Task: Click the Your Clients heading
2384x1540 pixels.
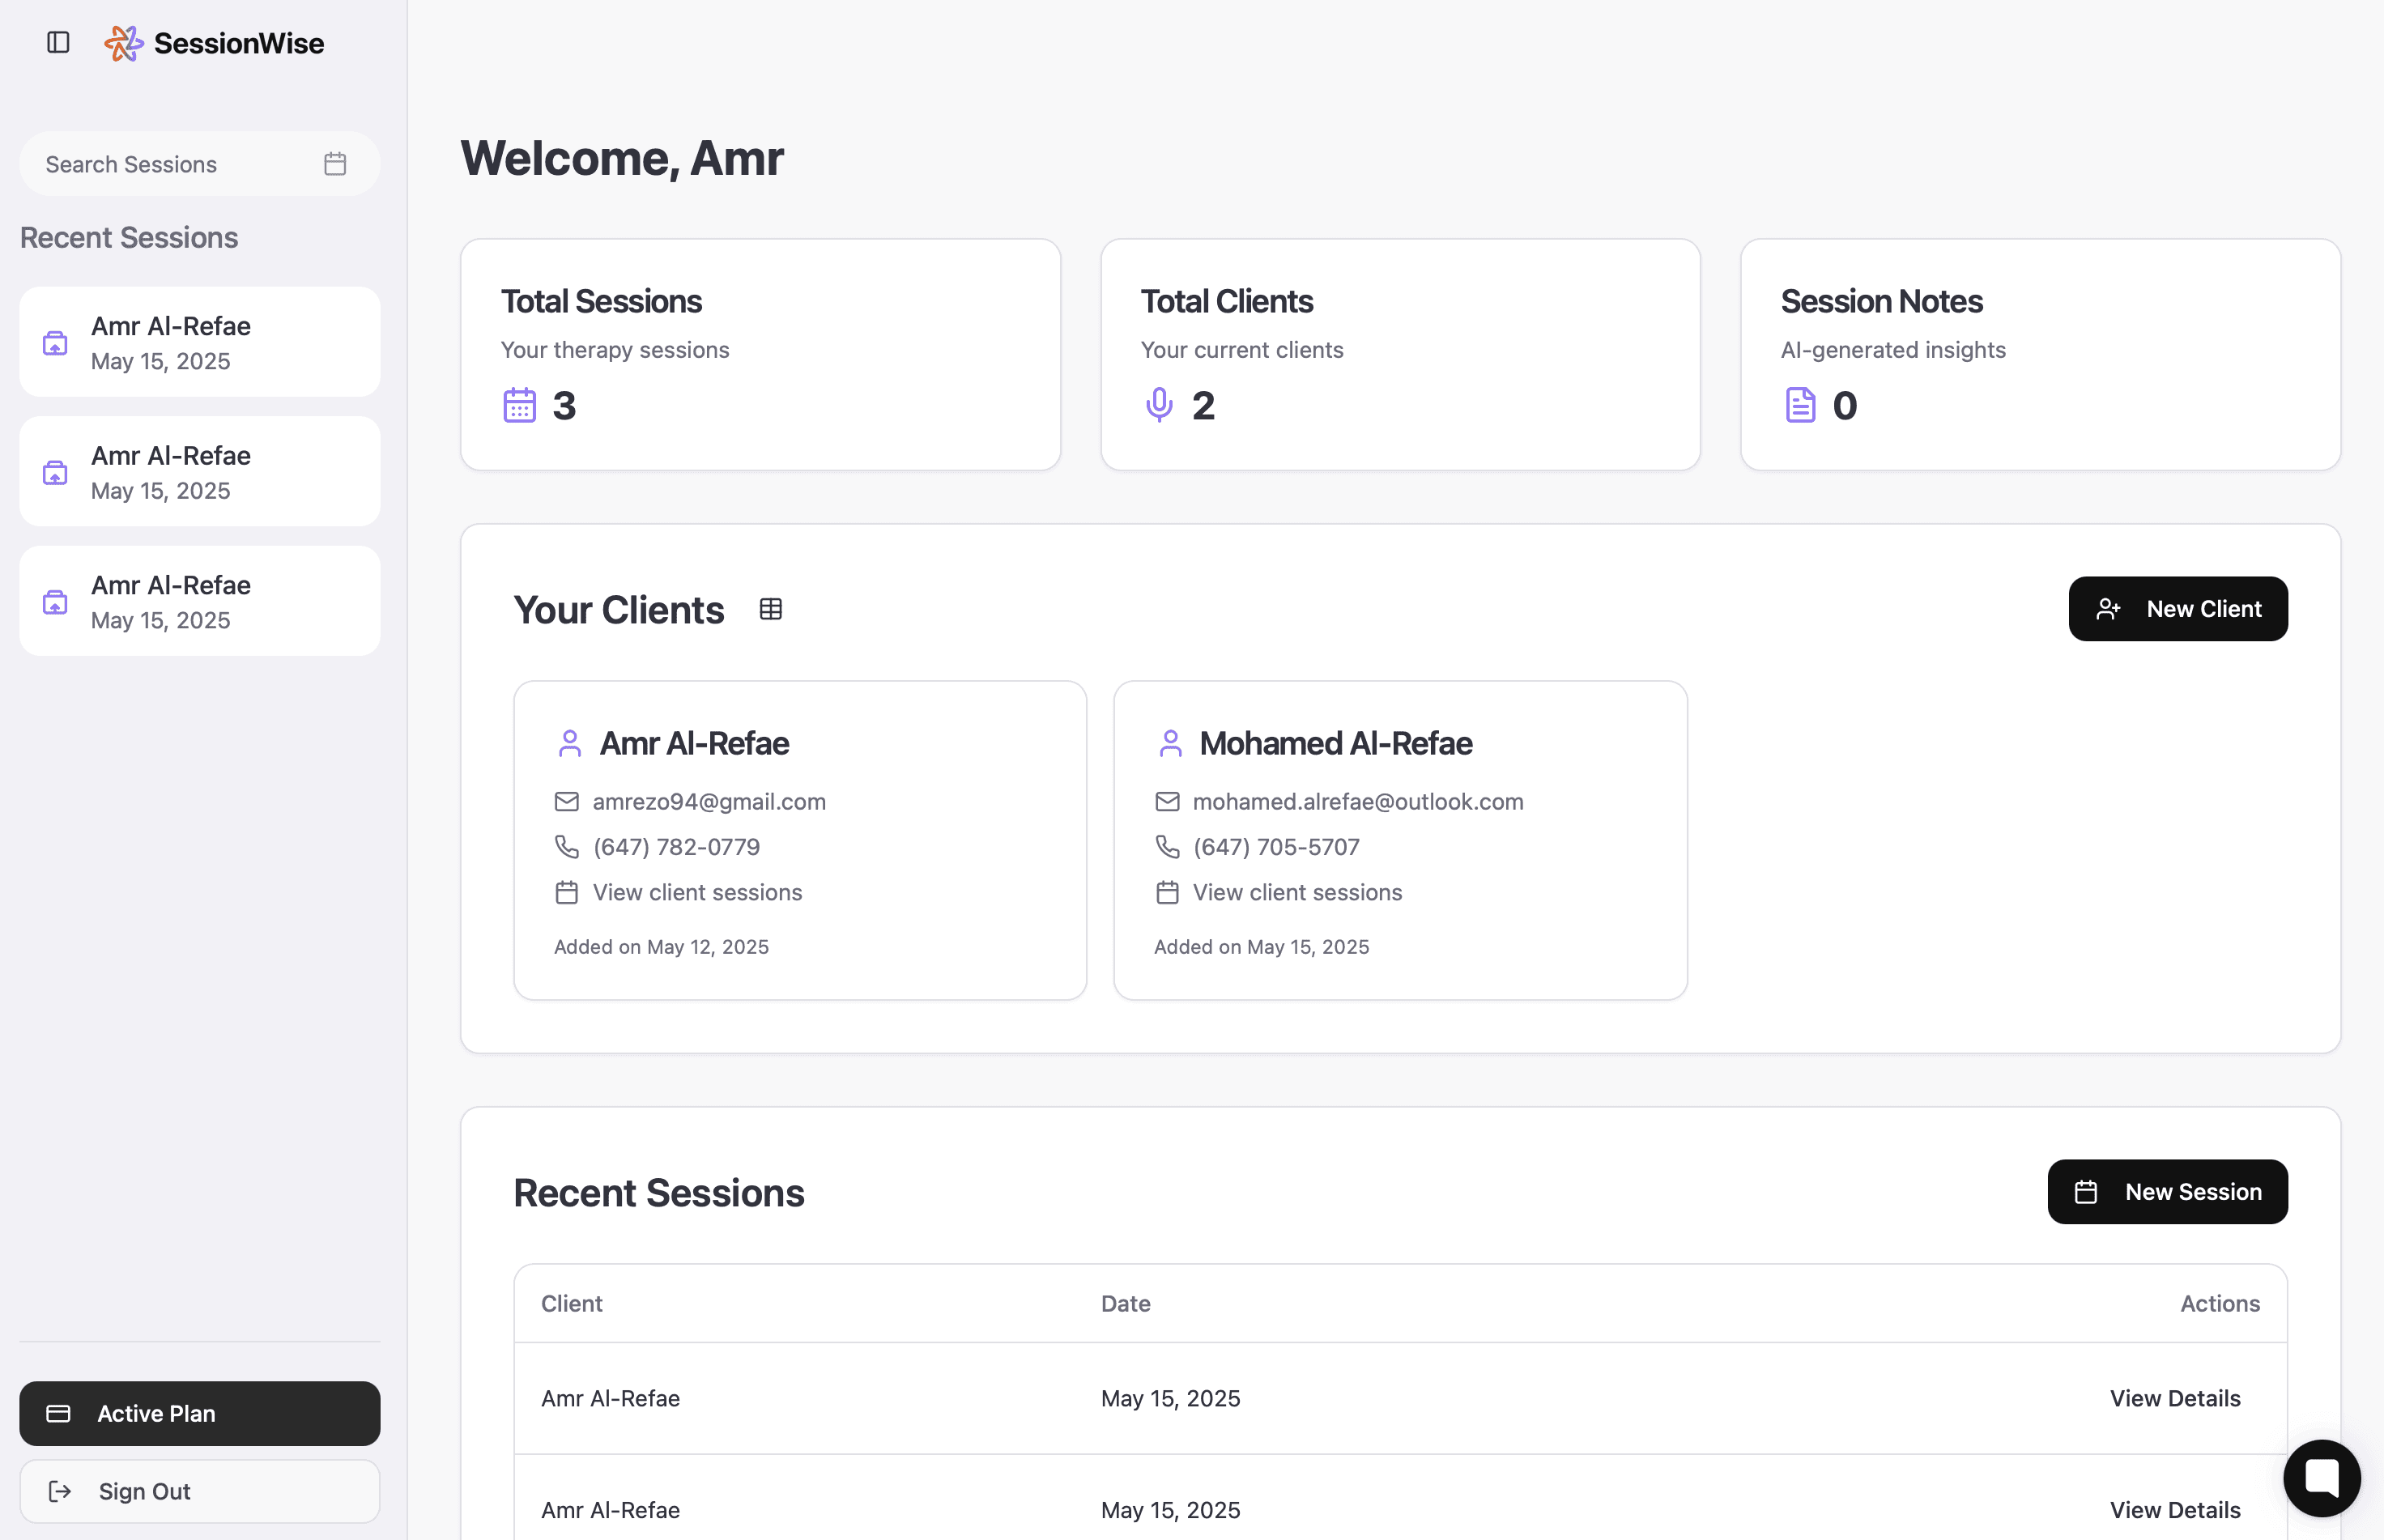Action: pyautogui.click(x=619, y=610)
